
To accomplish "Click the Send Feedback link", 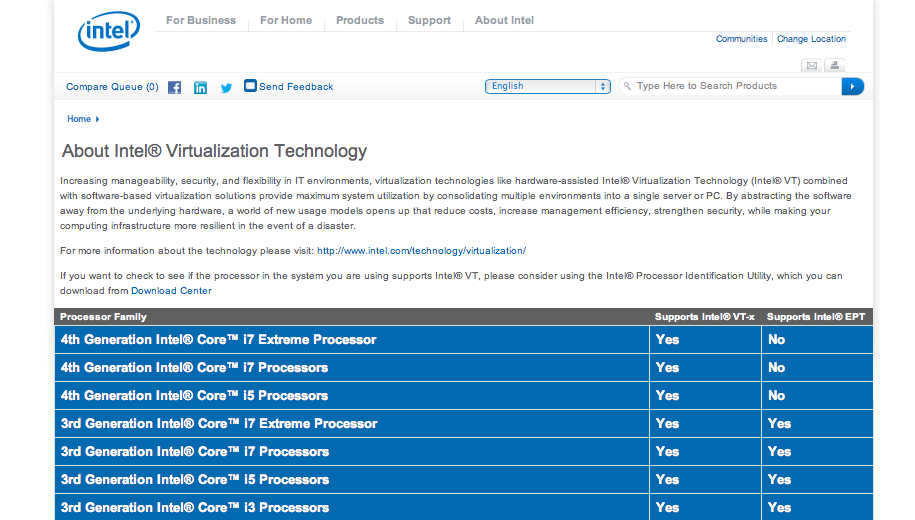I will [x=296, y=86].
